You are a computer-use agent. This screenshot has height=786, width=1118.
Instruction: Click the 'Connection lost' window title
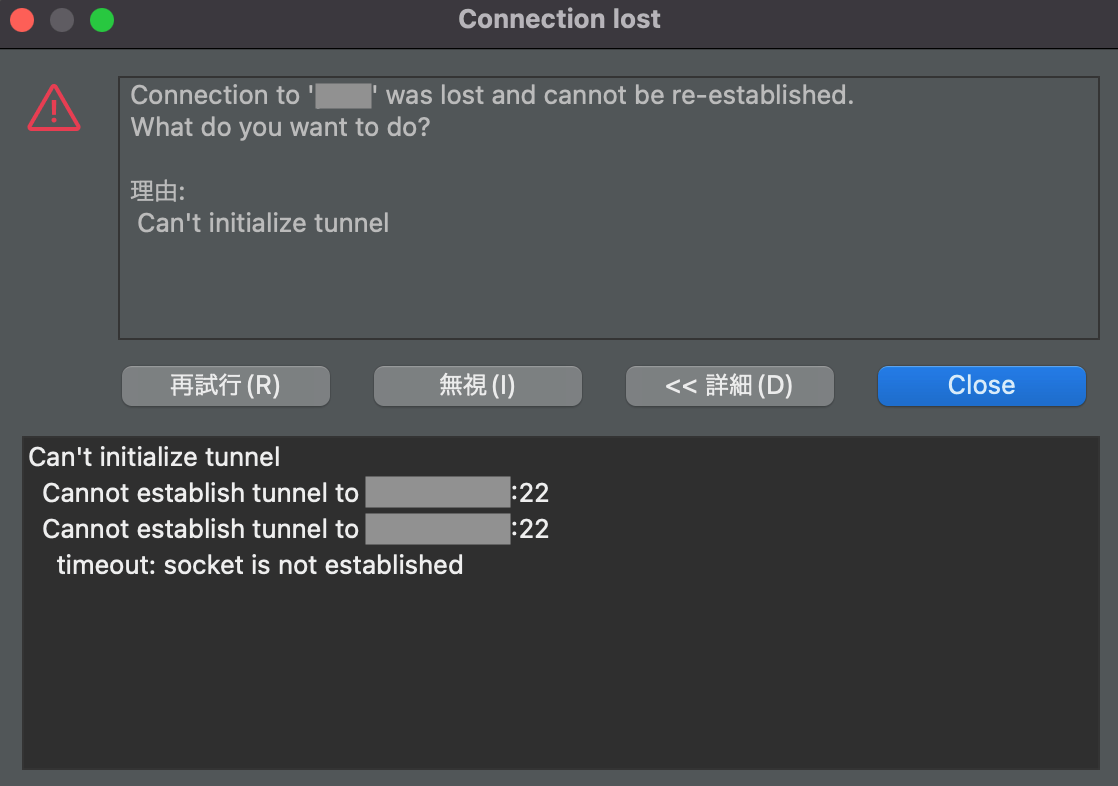tap(559, 19)
